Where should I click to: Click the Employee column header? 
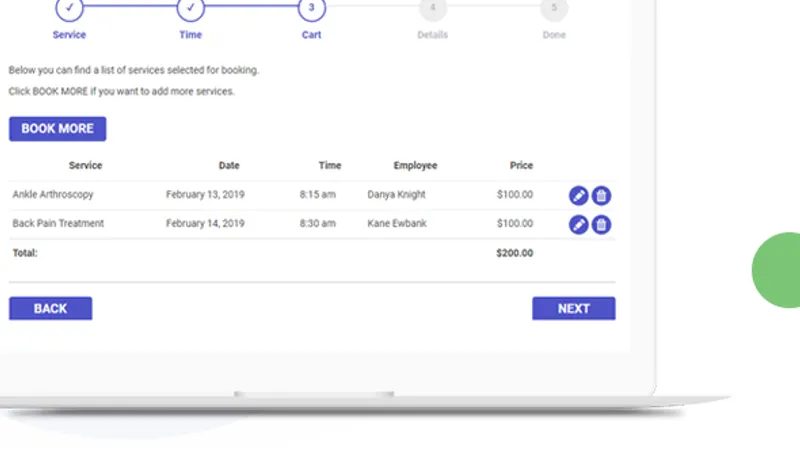click(415, 166)
